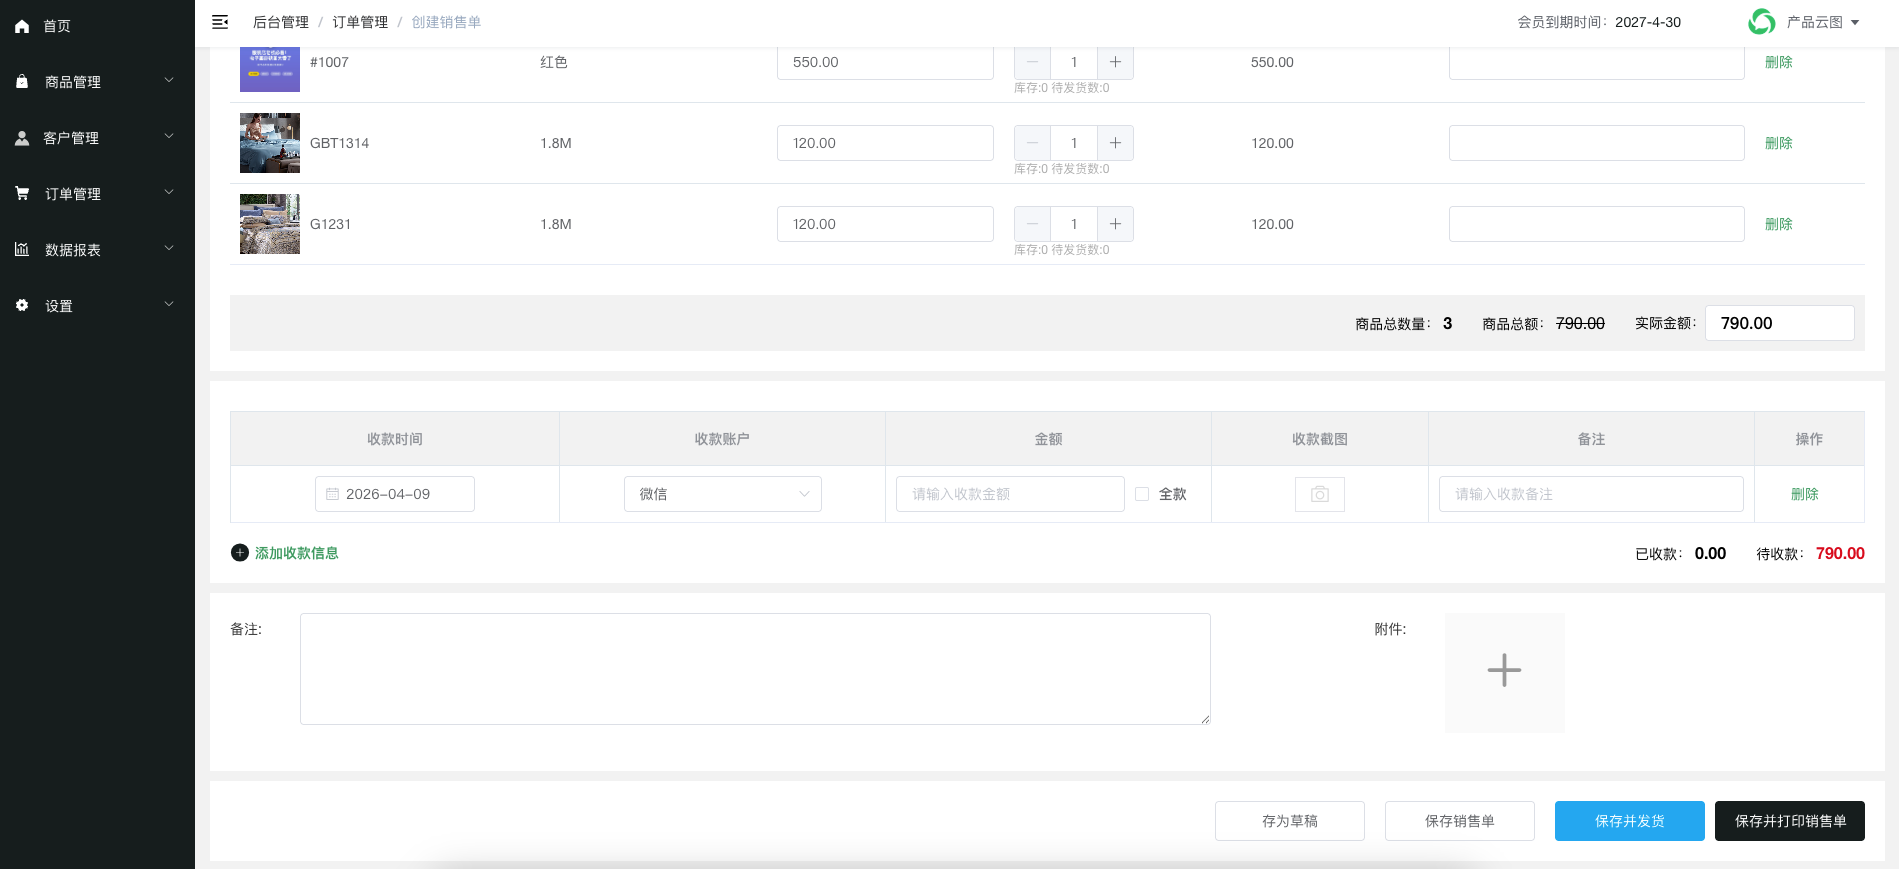Toggle the sidebar collapse hamburger icon
This screenshot has width=1899, height=869.
tap(220, 22)
